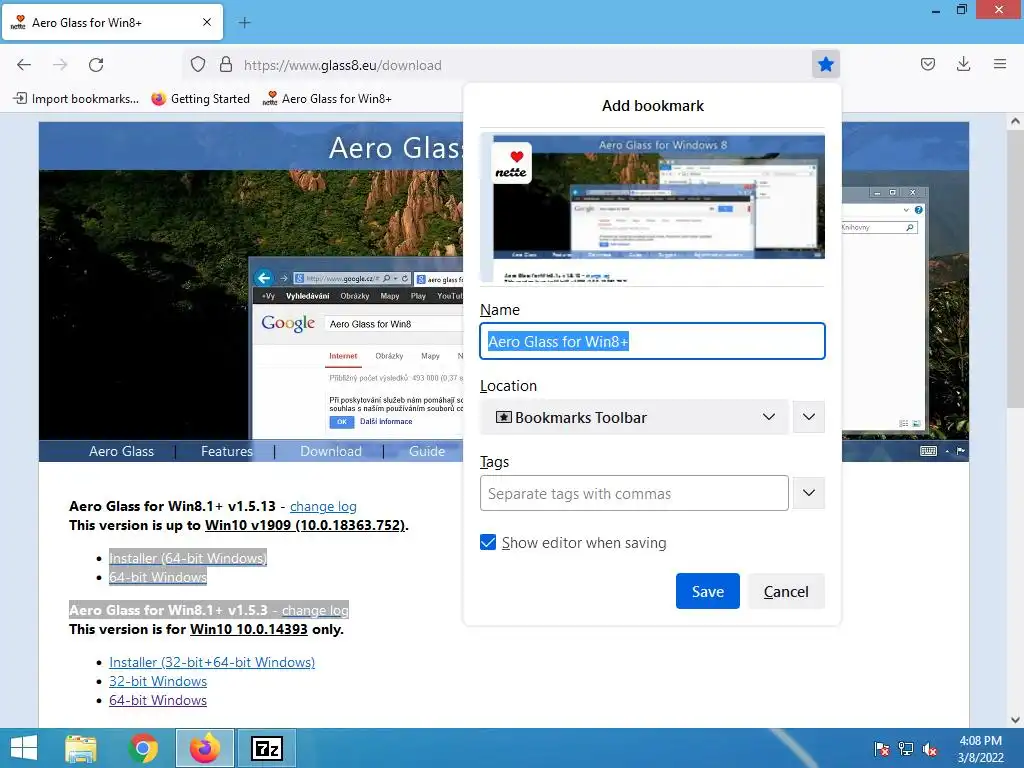Open the Save to Pocket icon
Viewport: 1024px width, 768px height.
[x=927, y=64]
